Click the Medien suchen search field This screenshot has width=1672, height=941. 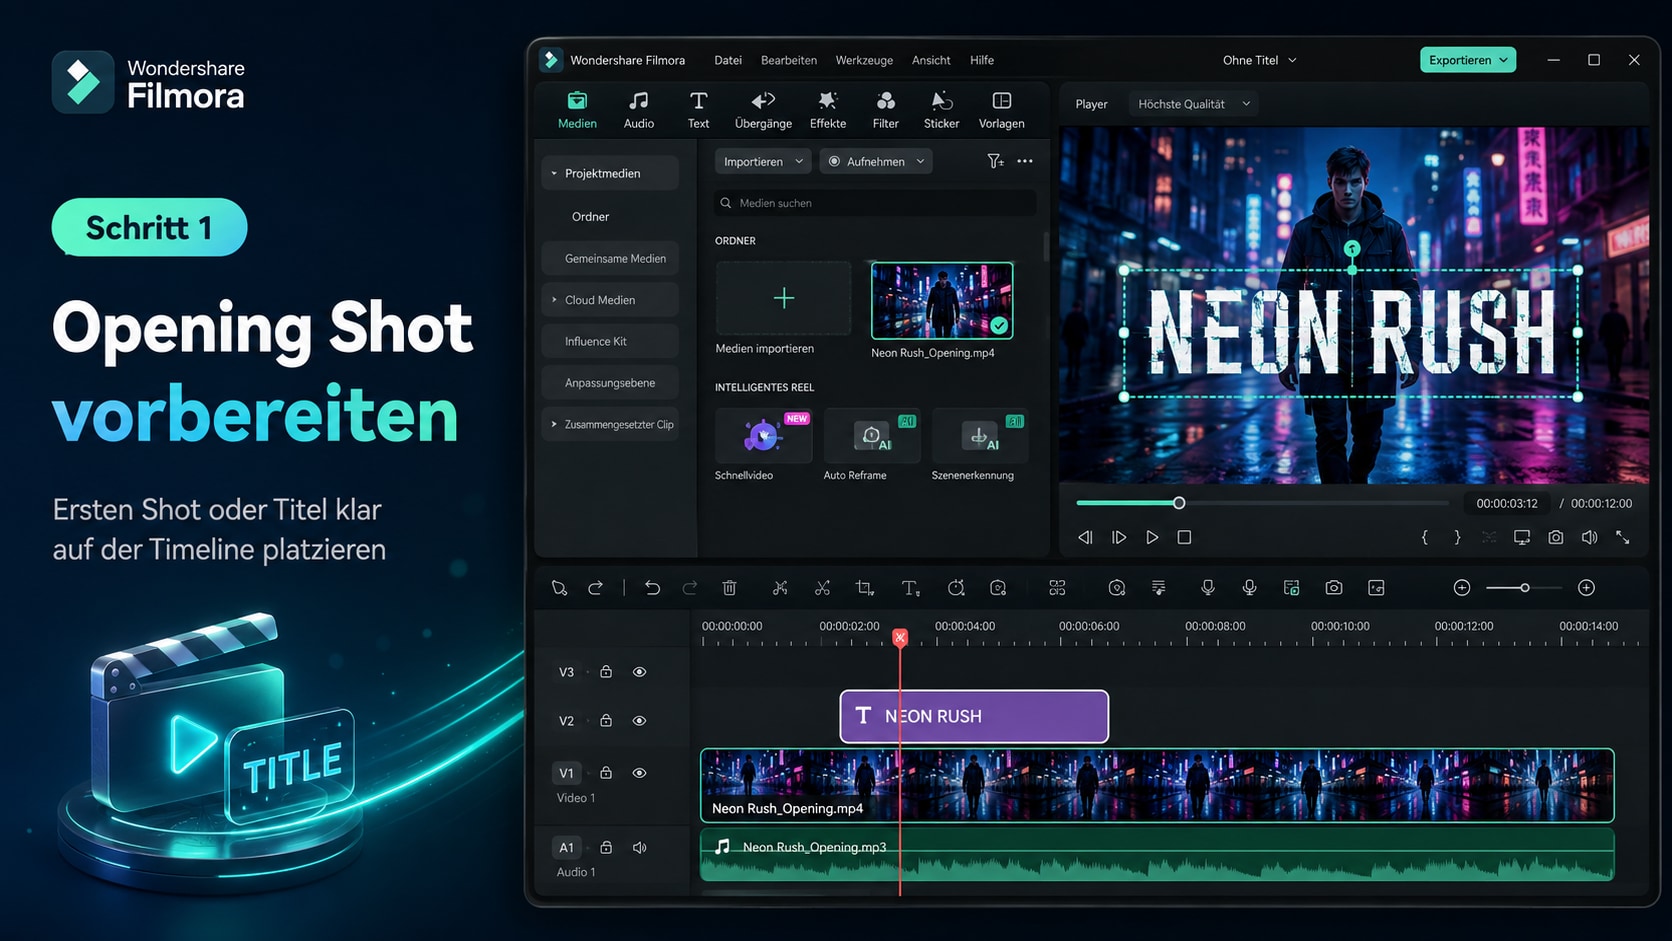(876, 203)
